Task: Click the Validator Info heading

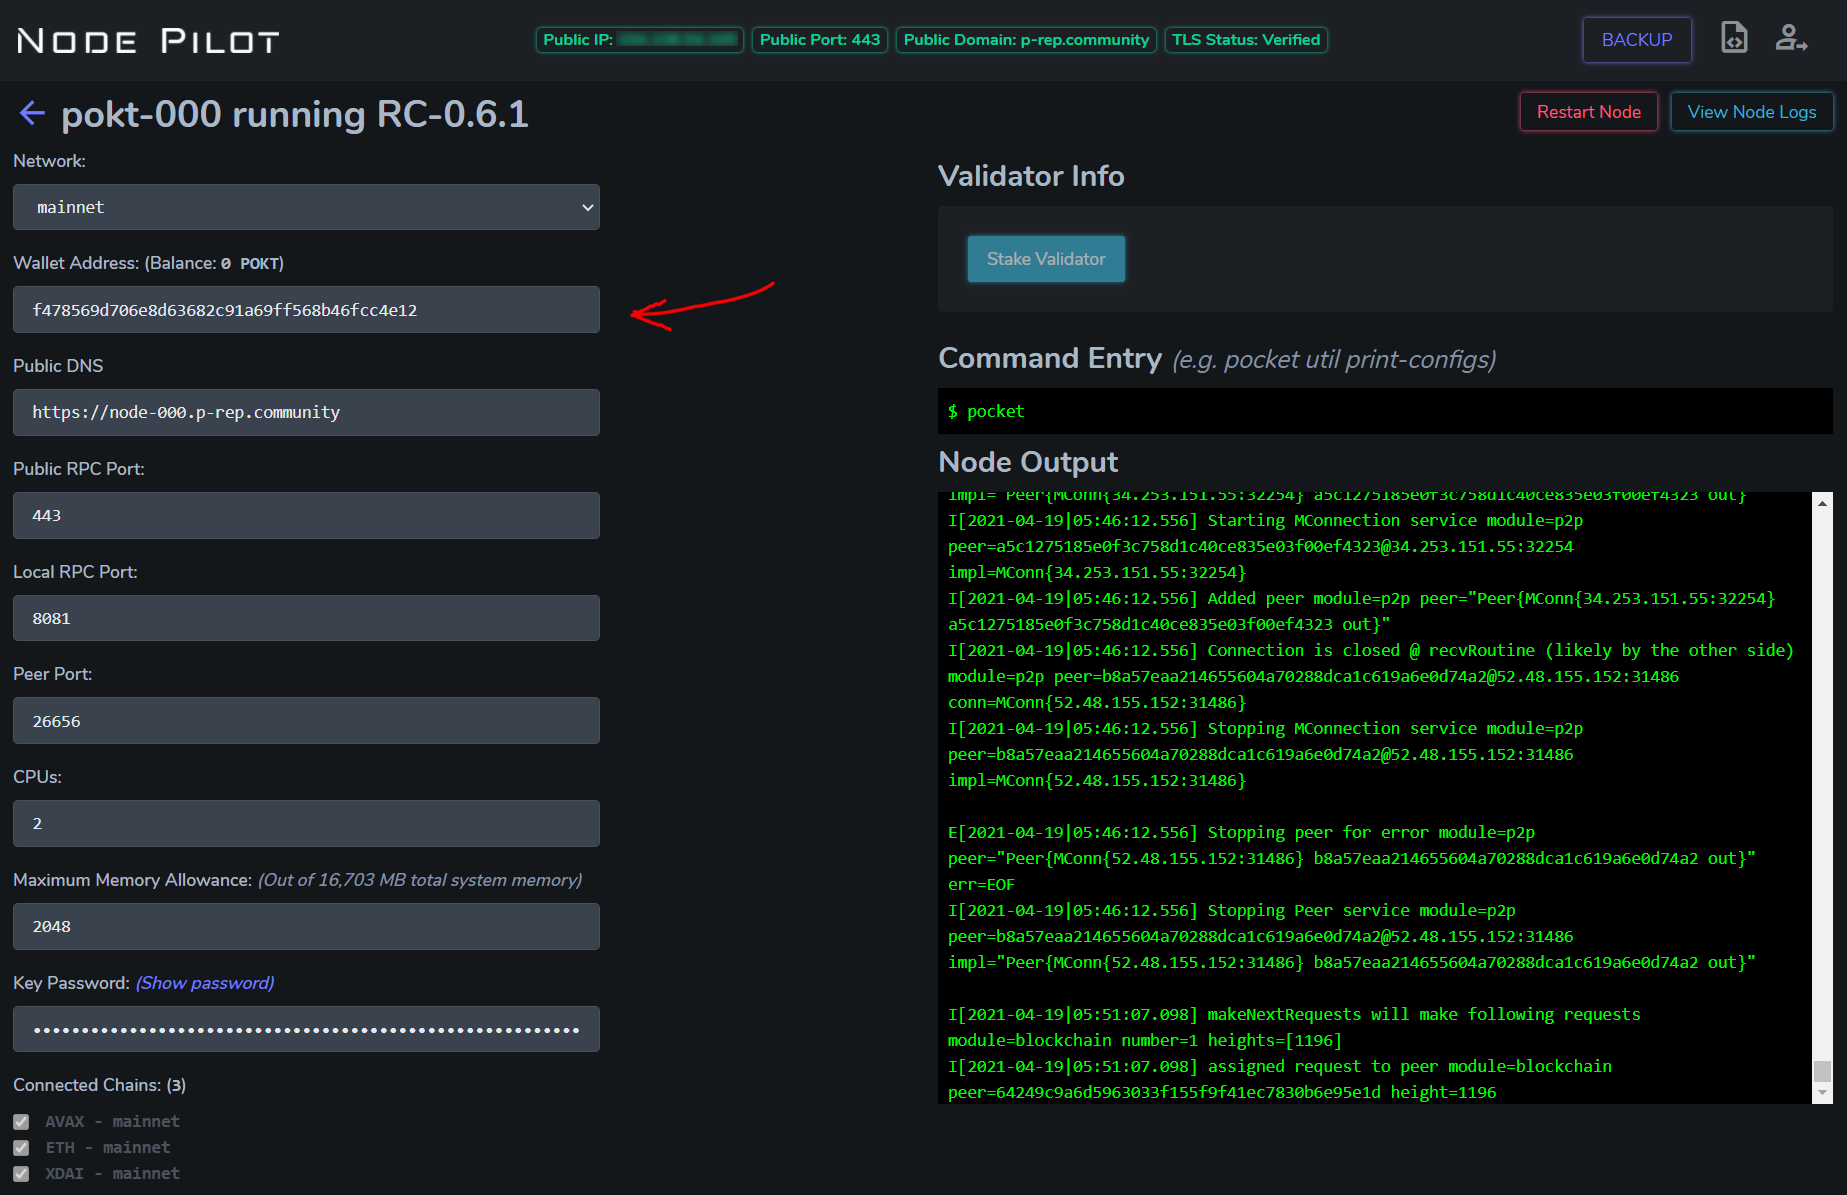Action: [1031, 176]
